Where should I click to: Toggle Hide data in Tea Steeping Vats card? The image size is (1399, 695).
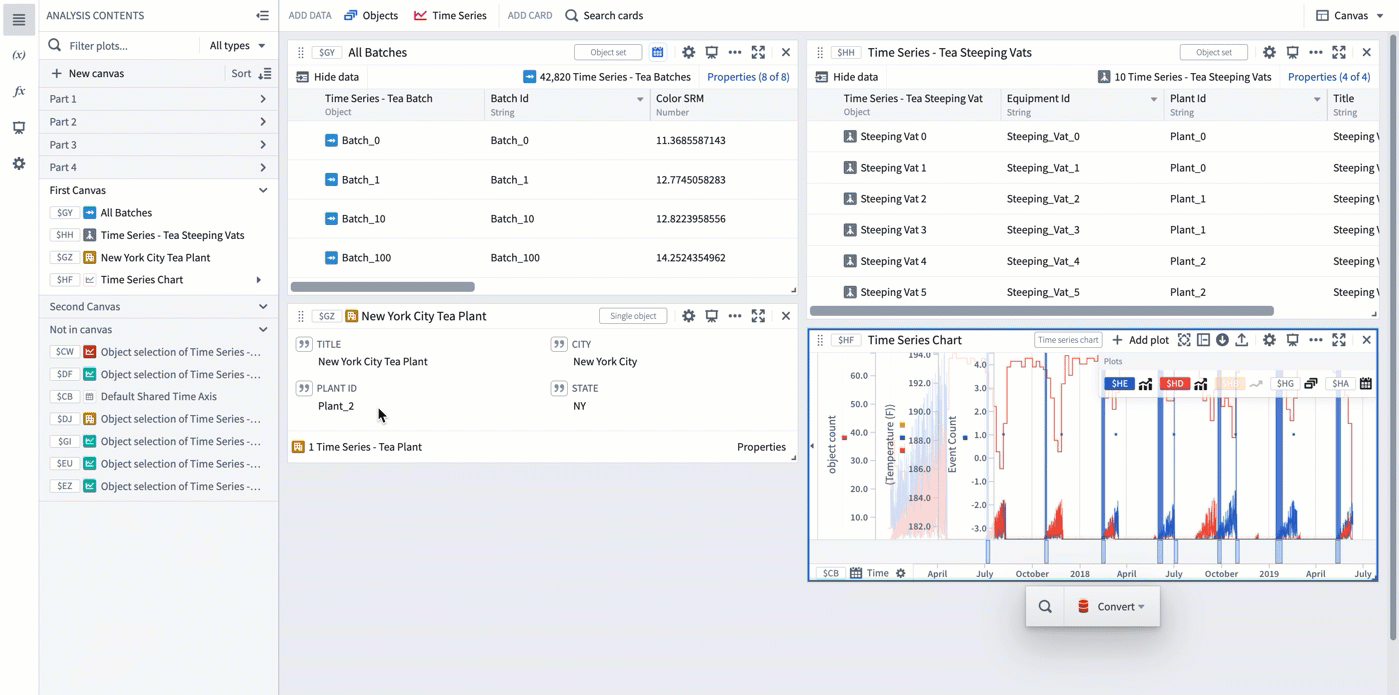pos(846,77)
